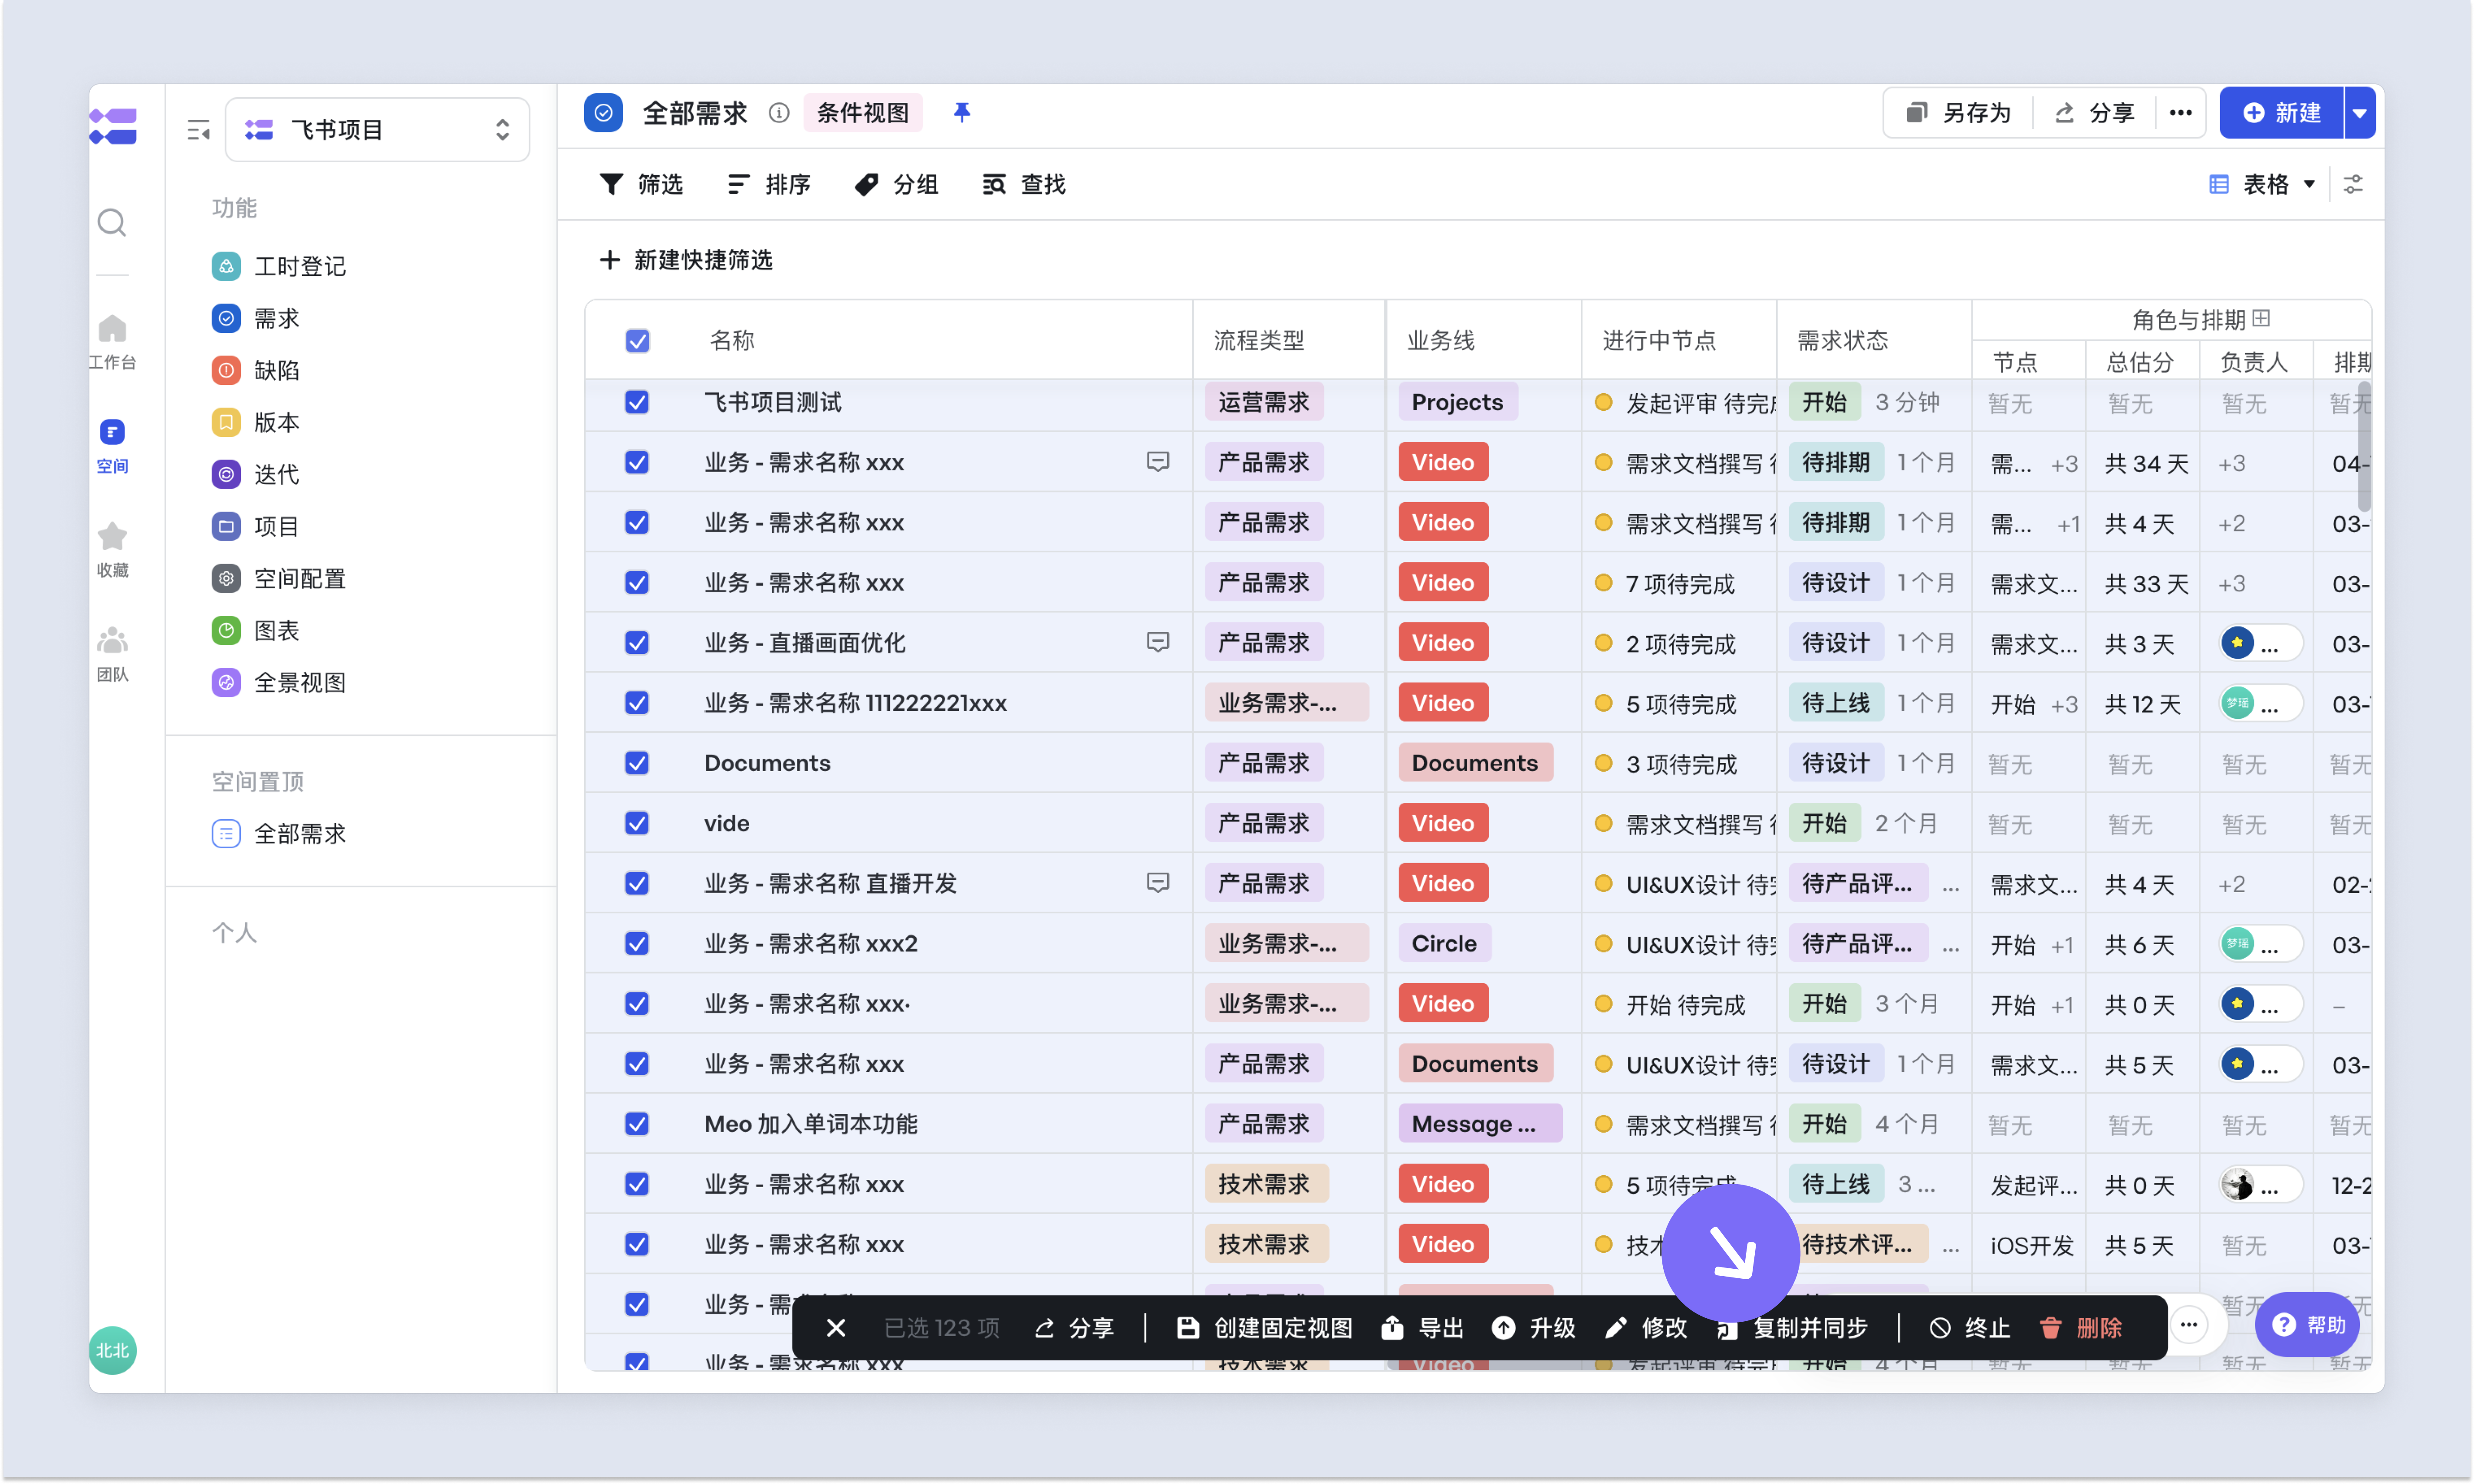Click the 创建固定视图 save icon button
The image size is (2474, 1484).
[x=1263, y=1328]
